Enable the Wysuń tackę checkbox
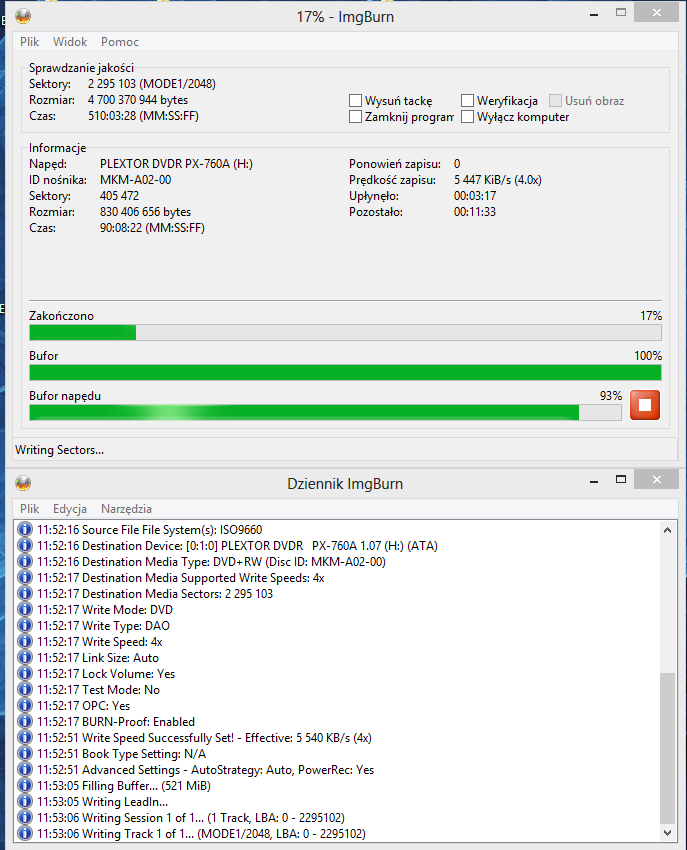This screenshot has height=850, width=687. tap(355, 101)
